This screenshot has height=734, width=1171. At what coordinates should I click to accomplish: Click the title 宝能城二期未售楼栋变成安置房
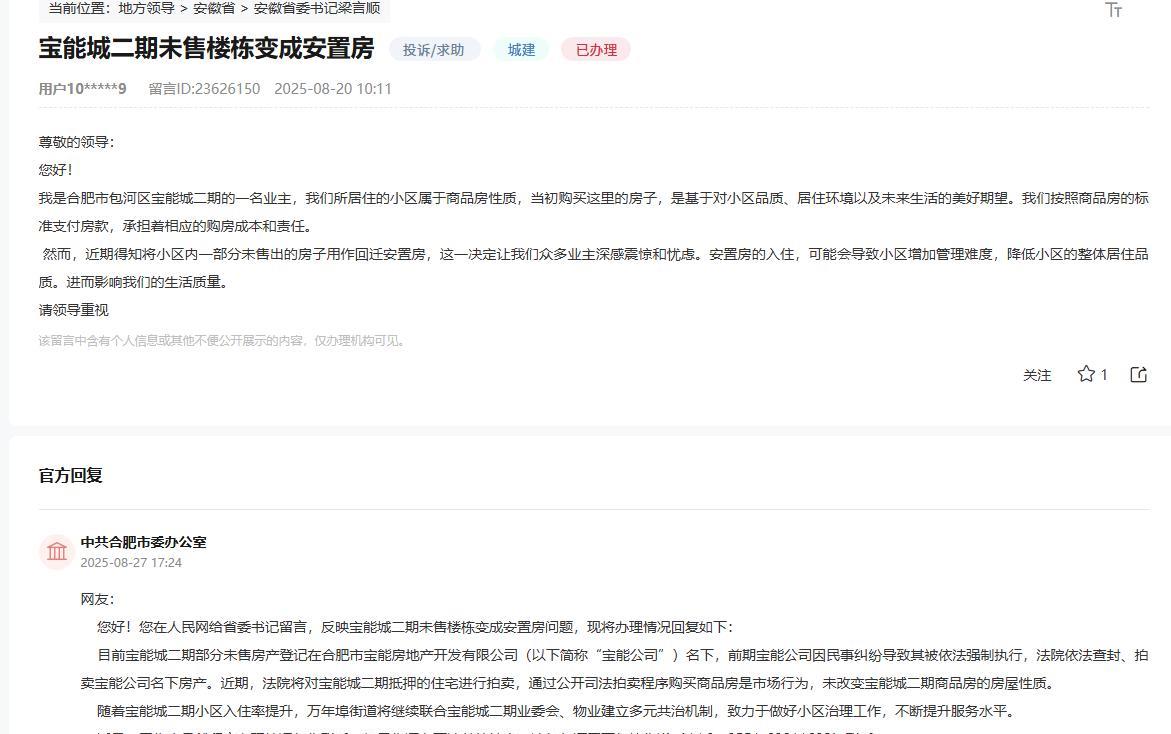[x=206, y=49]
